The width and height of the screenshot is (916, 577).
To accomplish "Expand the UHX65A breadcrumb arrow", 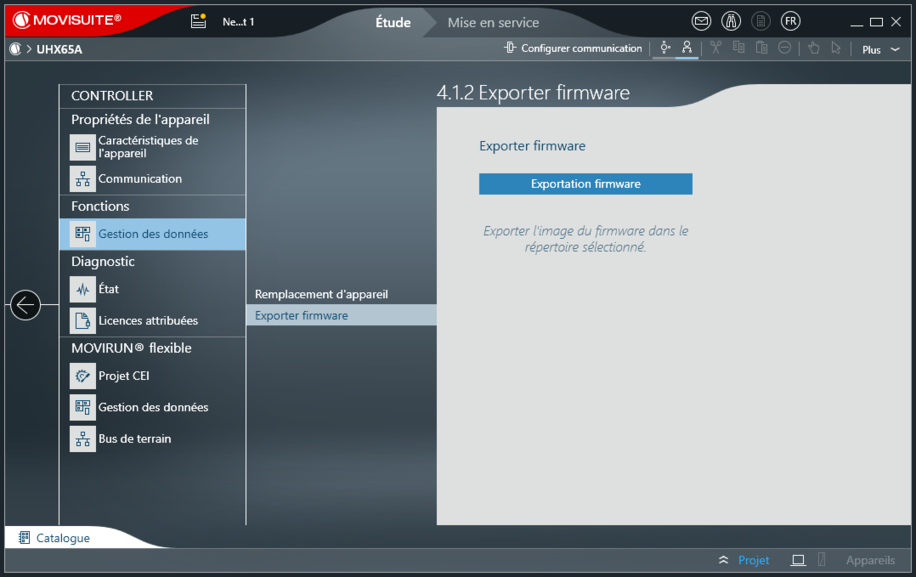I will 29,49.
